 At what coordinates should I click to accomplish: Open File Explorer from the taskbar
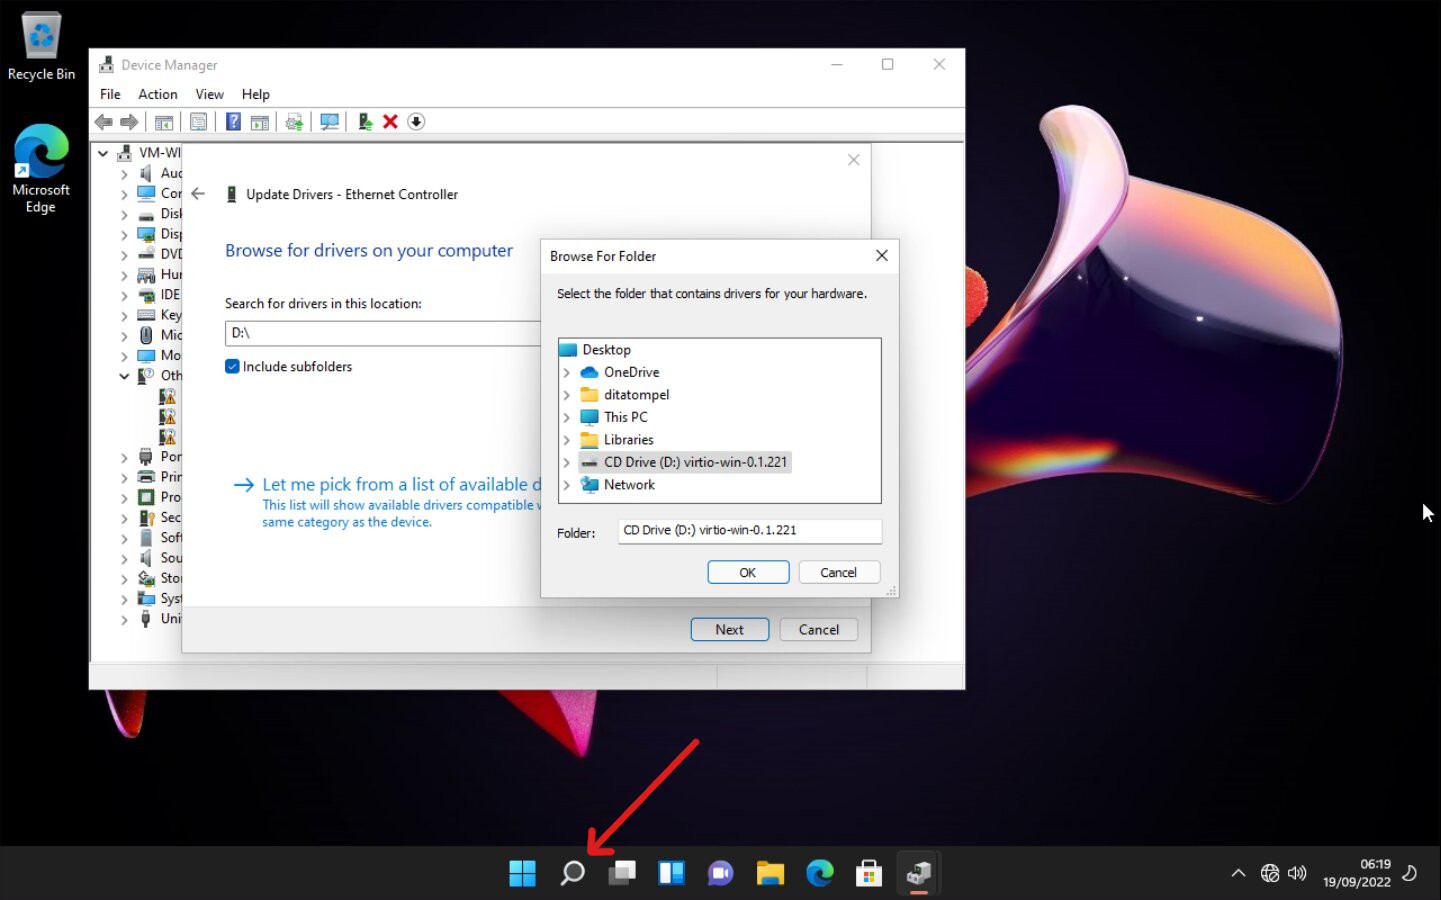[770, 873]
